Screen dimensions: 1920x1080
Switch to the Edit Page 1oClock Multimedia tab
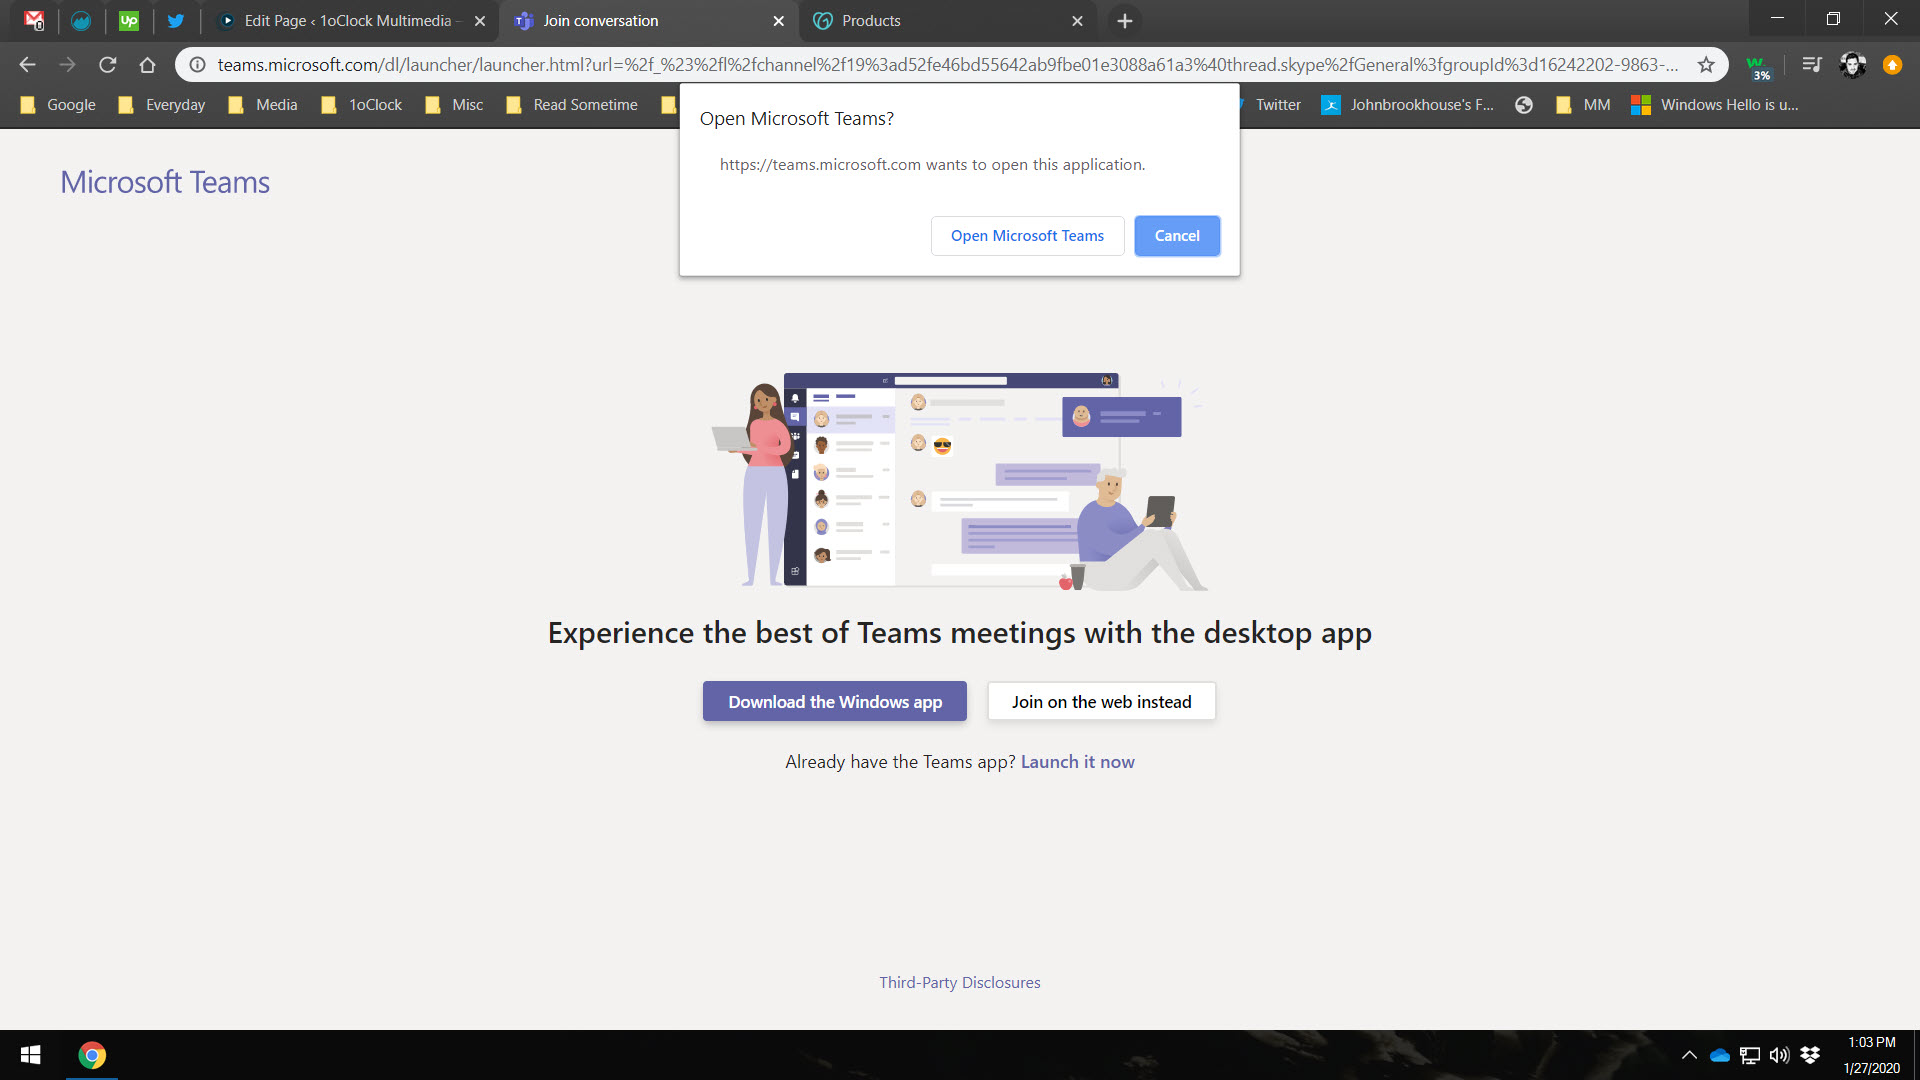tap(340, 21)
